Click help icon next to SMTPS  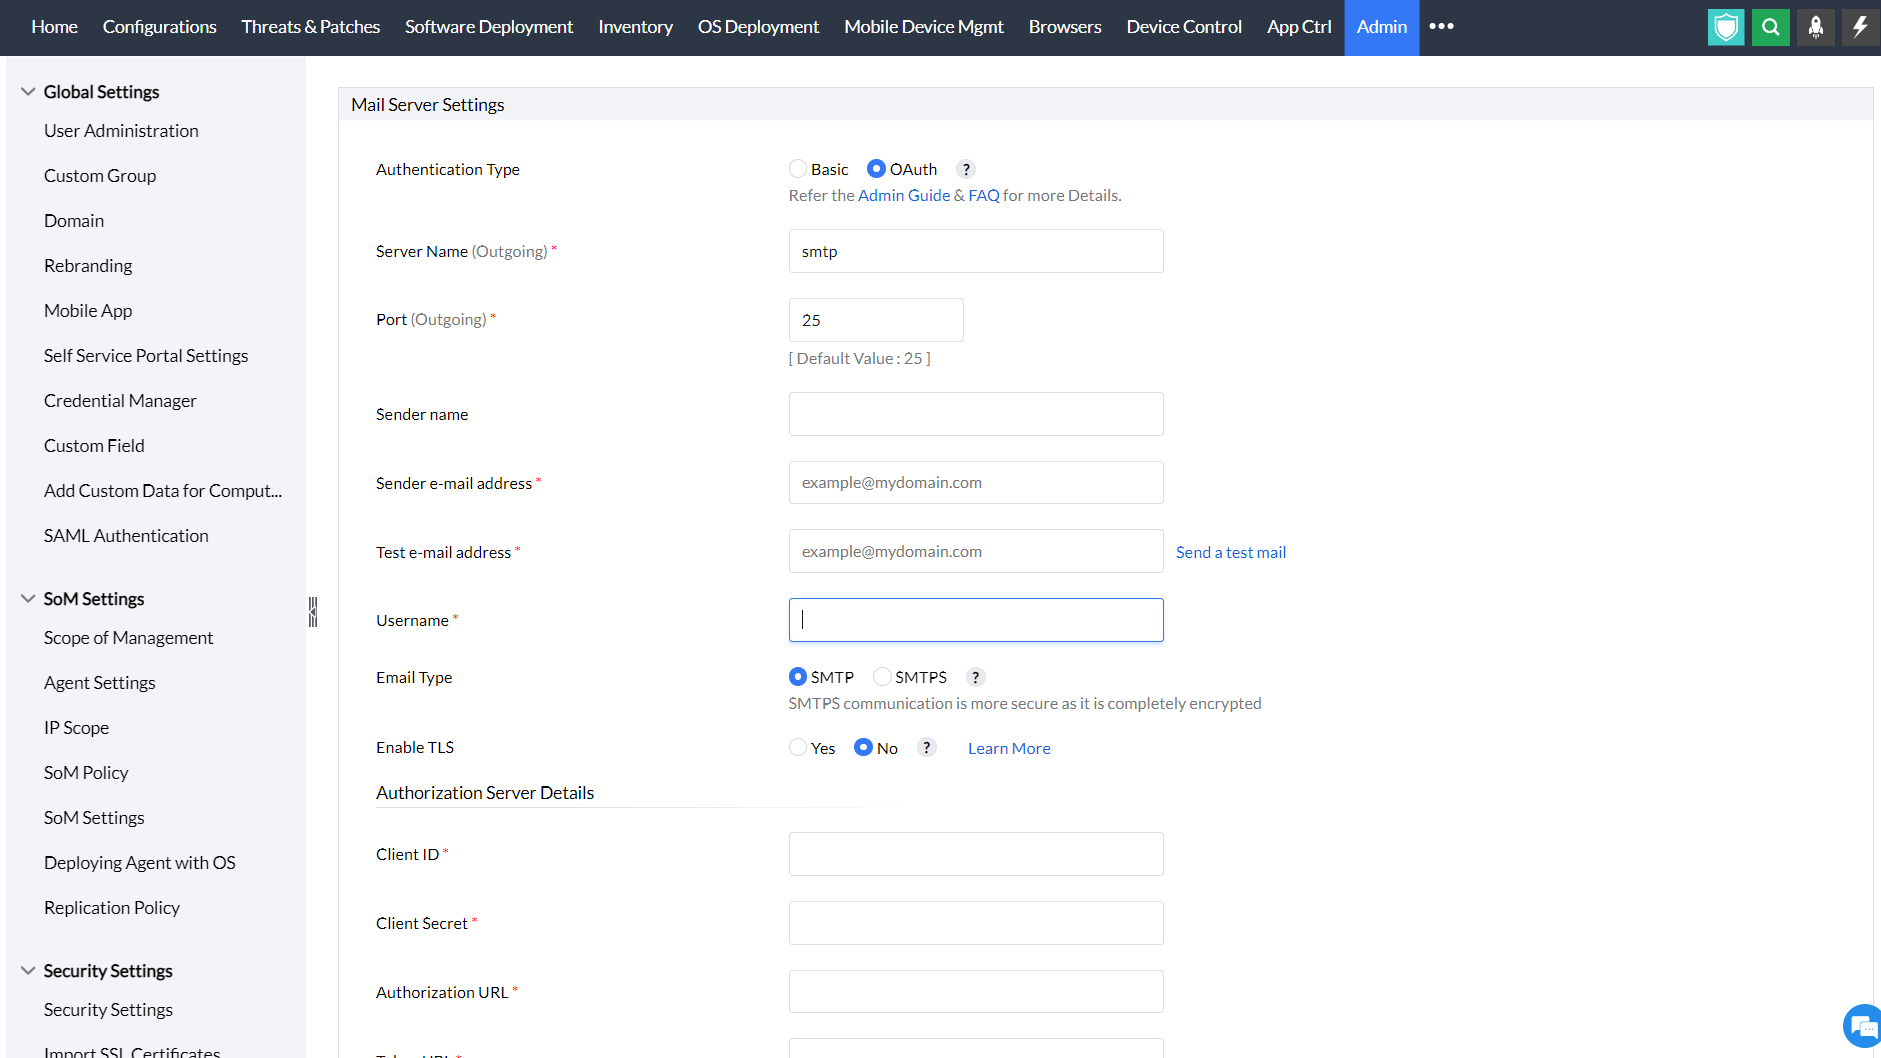[x=975, y=678]
